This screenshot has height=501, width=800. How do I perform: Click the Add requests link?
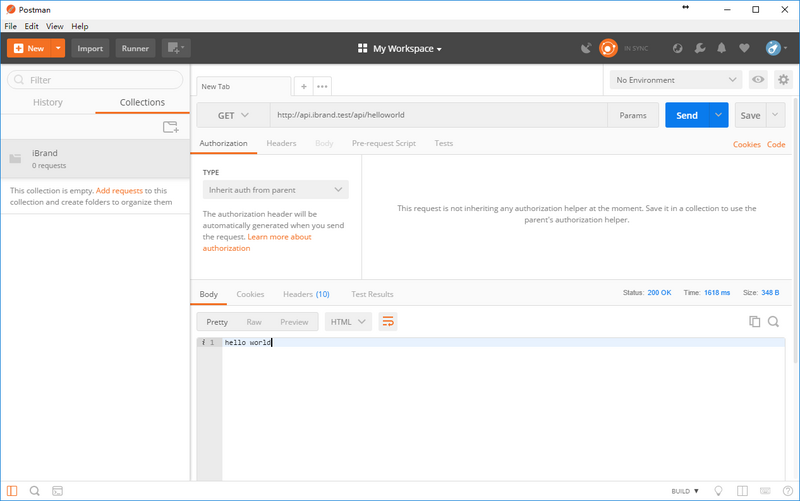119,190
